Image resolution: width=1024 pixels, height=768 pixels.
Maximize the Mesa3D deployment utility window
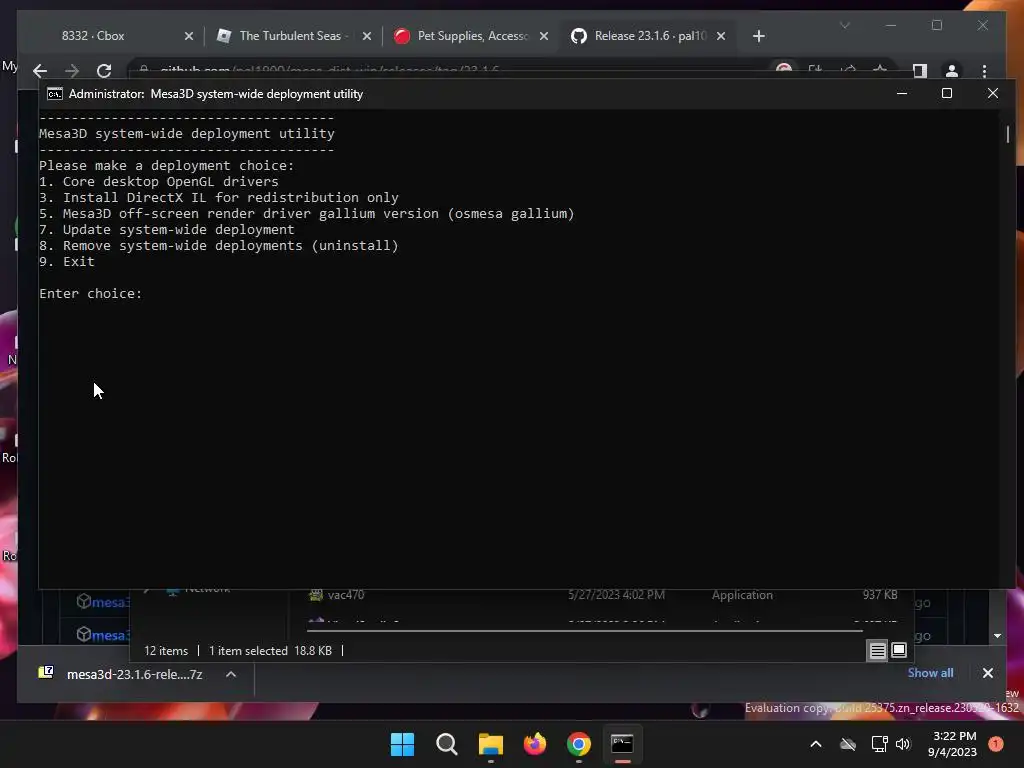pyautogui.click(x=947, y=93)
